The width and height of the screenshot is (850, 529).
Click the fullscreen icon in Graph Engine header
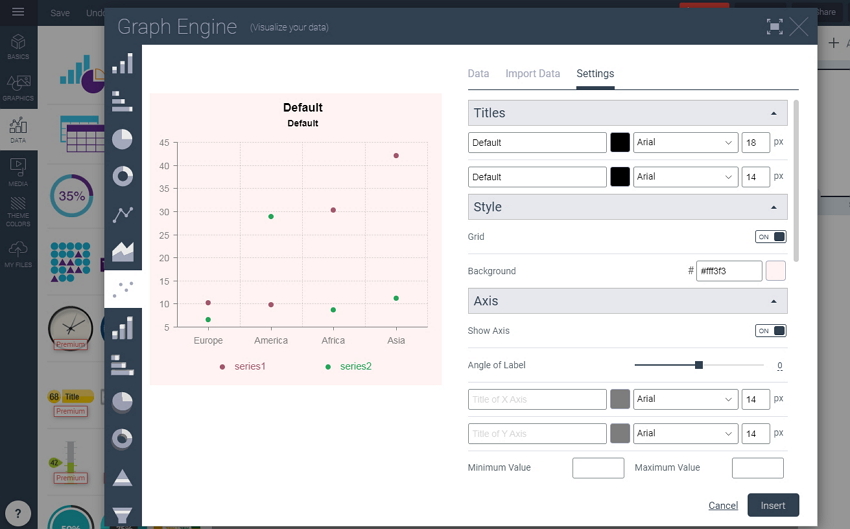(x=774, y=27)
